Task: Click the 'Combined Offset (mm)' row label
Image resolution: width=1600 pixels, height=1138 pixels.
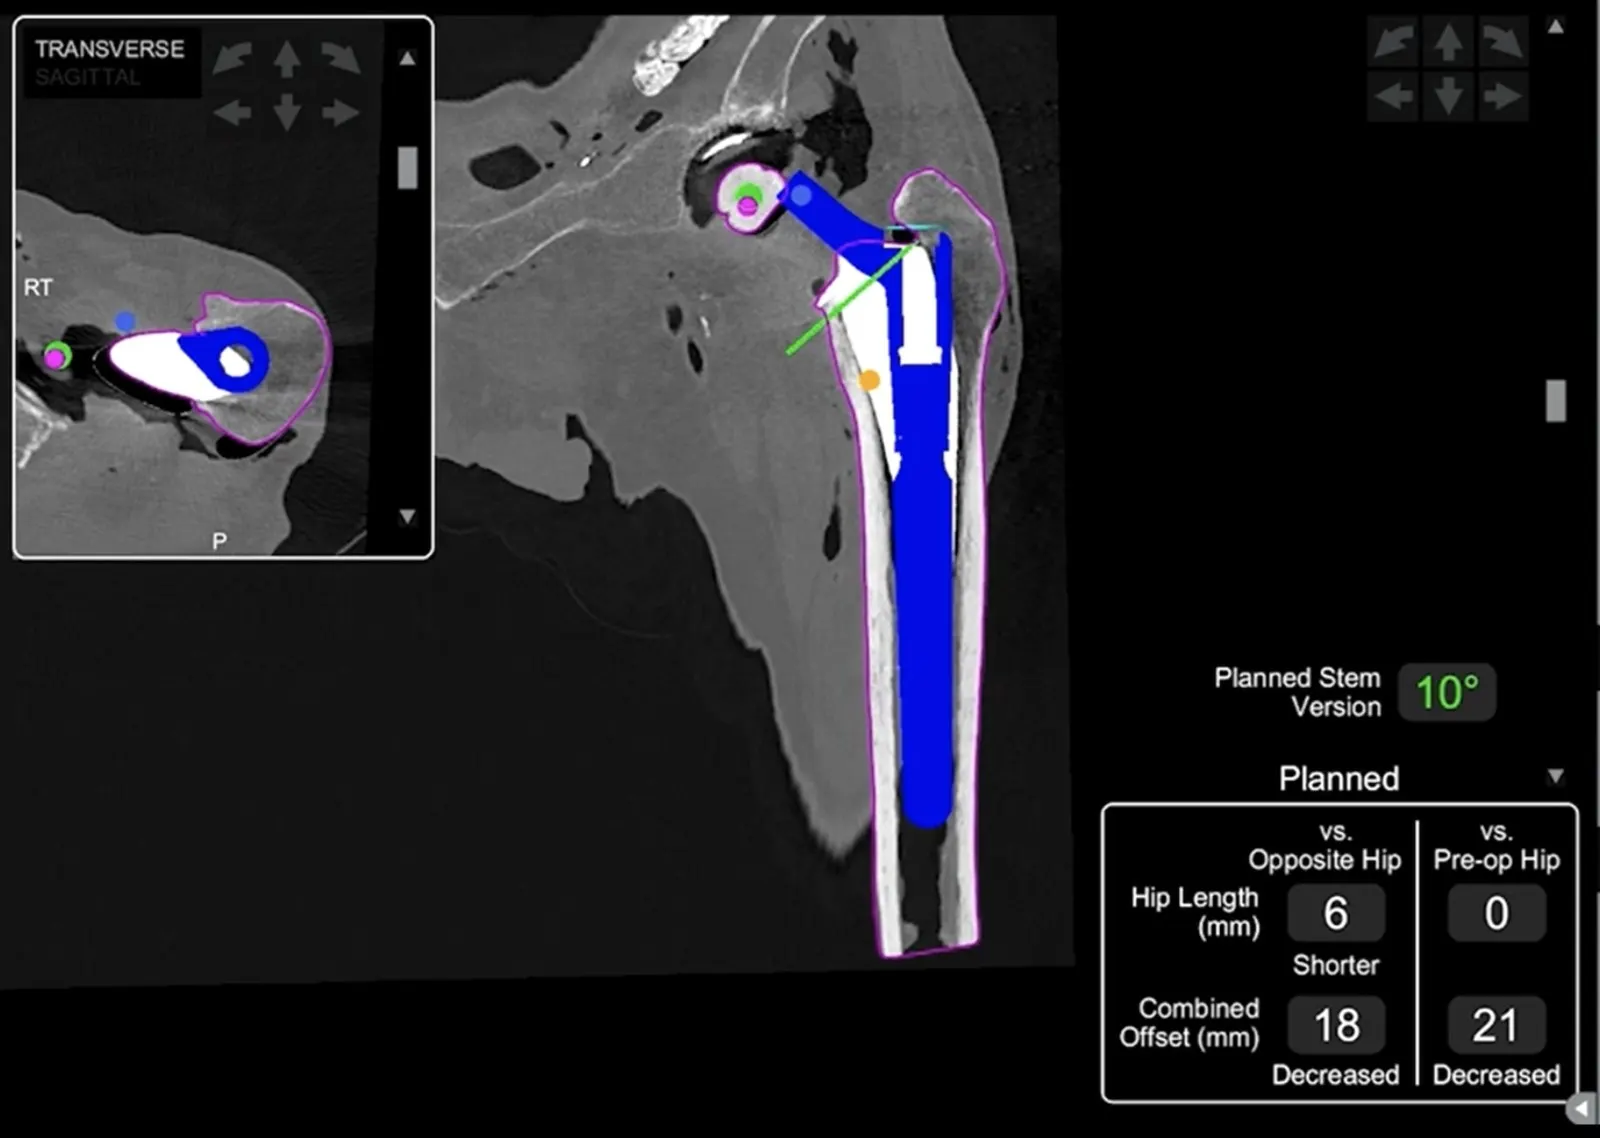Action: (1189, 1023)
